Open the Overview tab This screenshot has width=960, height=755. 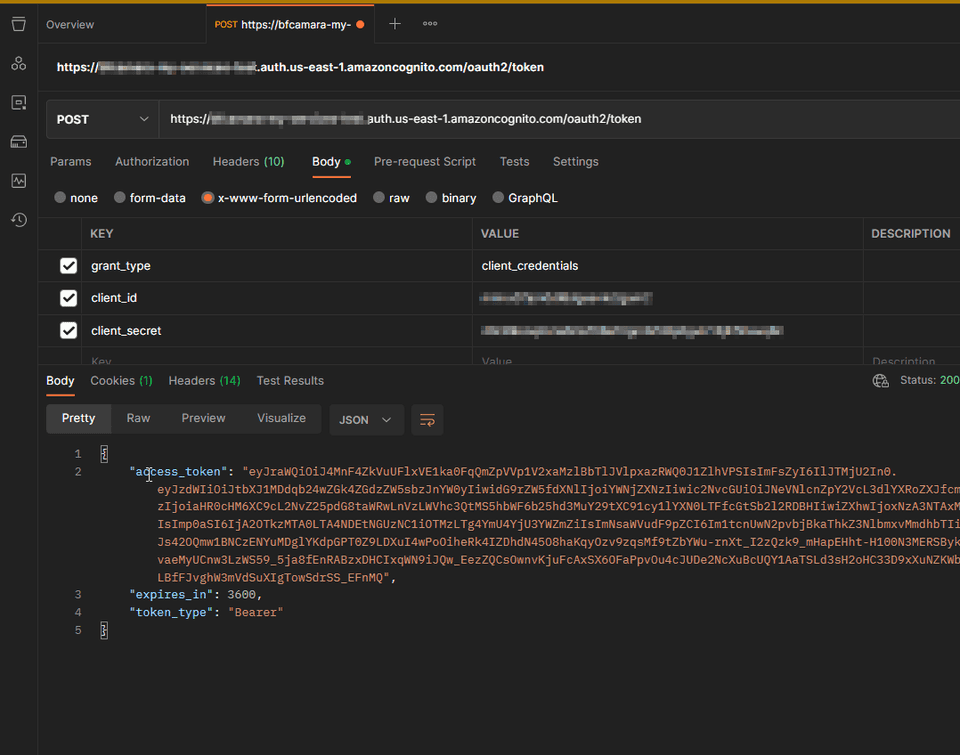click(70, 24)
